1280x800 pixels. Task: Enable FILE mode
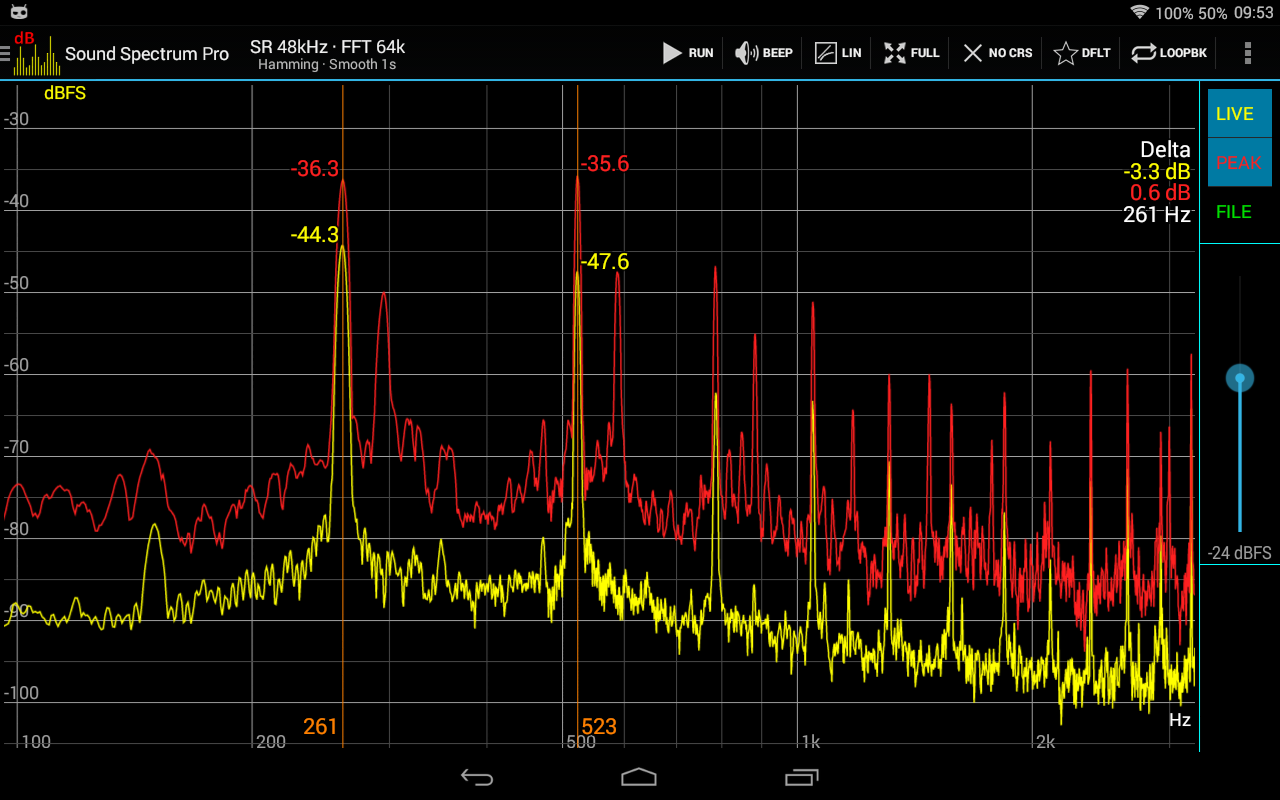1239,211
